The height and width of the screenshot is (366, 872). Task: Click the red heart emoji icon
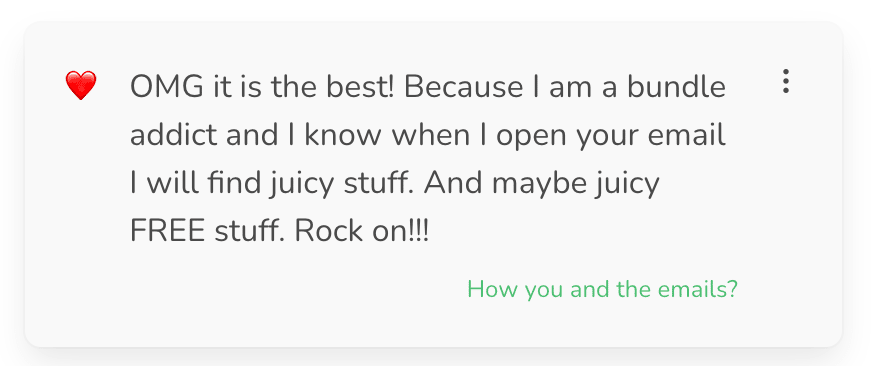(x=81, y=86)
